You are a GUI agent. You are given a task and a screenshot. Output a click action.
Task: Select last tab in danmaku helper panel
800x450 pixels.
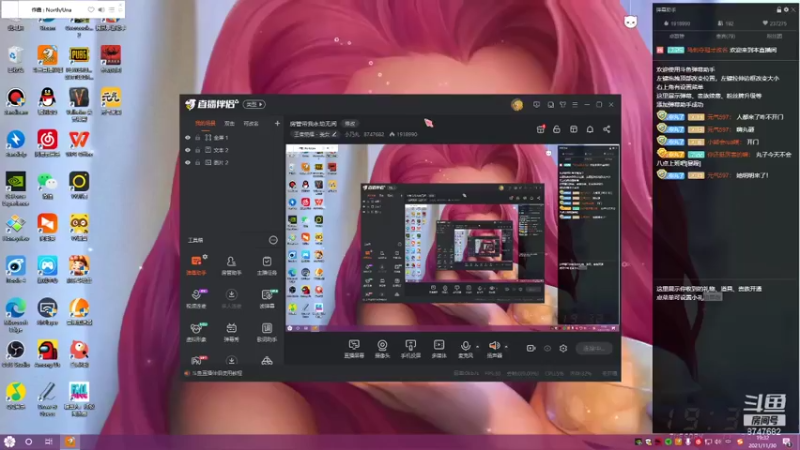[774, 36]
